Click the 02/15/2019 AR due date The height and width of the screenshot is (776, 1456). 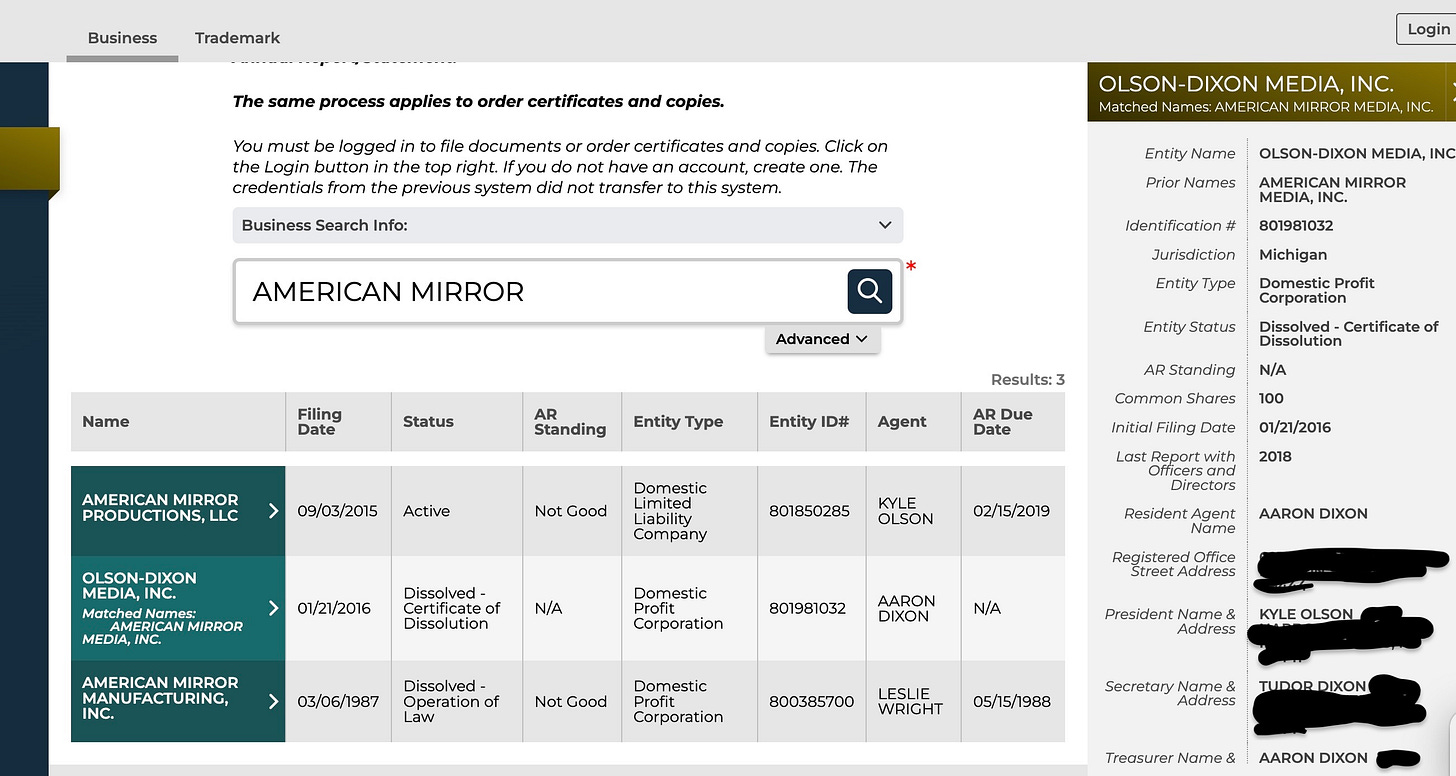[1011, 511]
